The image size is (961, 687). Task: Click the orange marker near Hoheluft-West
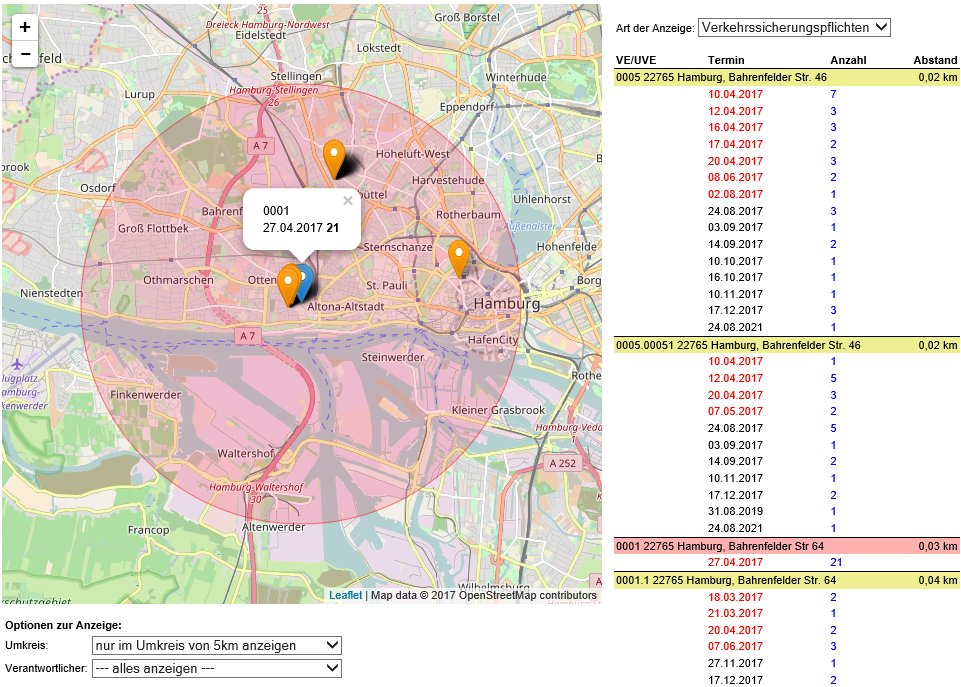tap(333, 159)
